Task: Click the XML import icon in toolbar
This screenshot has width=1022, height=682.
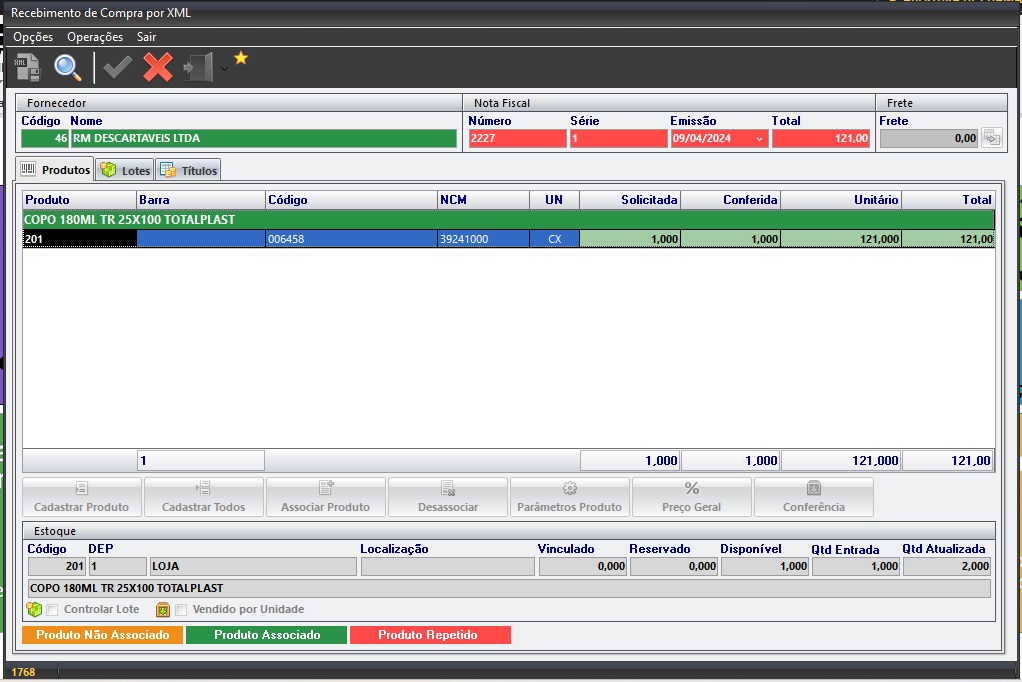Action: (x=27, y=67)
